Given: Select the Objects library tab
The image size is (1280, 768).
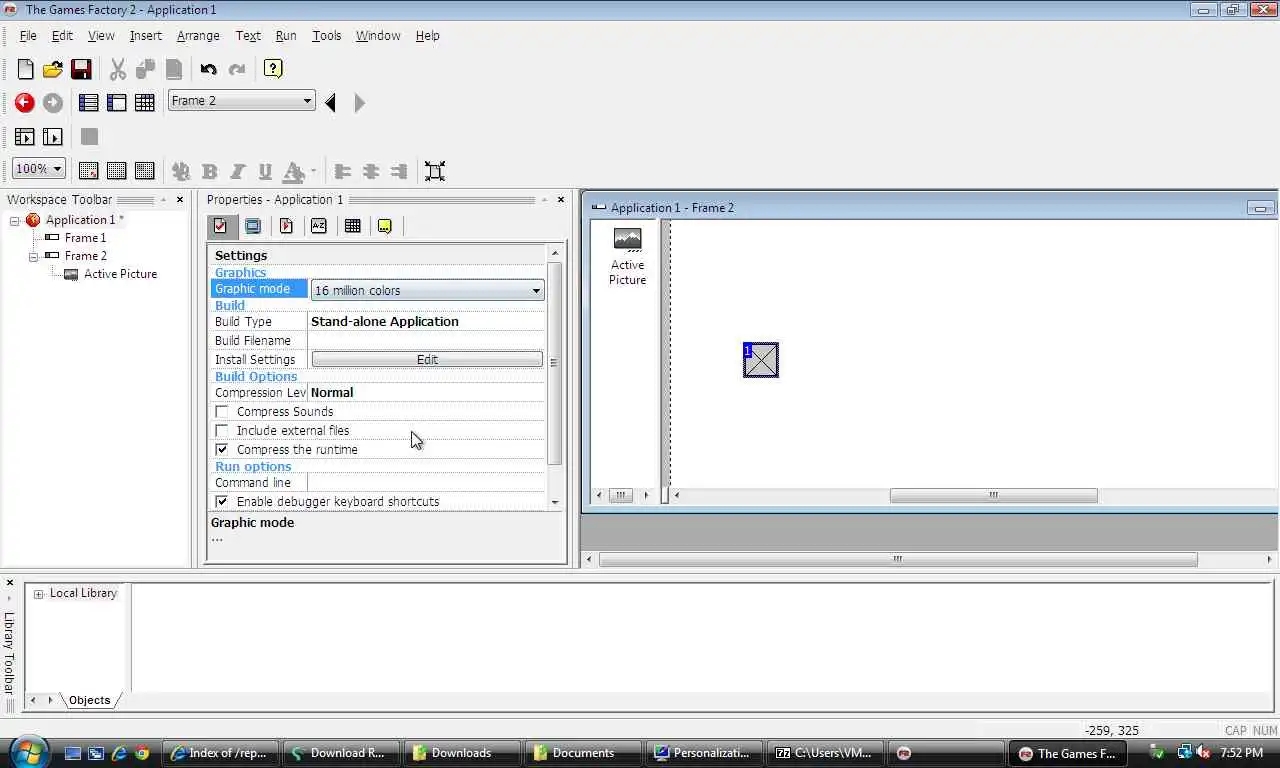Looking at the screenshot, I should [x=89, y=700].
